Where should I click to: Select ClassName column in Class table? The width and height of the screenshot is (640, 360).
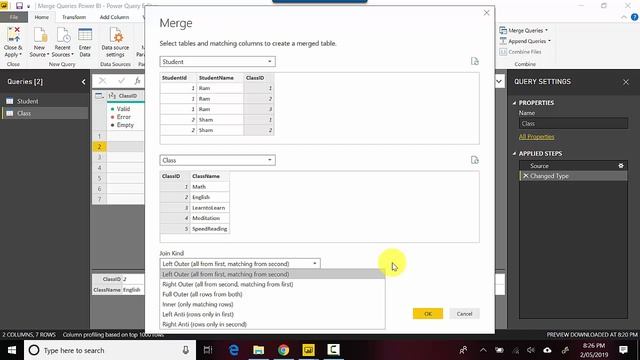pyautogui.click(x=209, y=176)
